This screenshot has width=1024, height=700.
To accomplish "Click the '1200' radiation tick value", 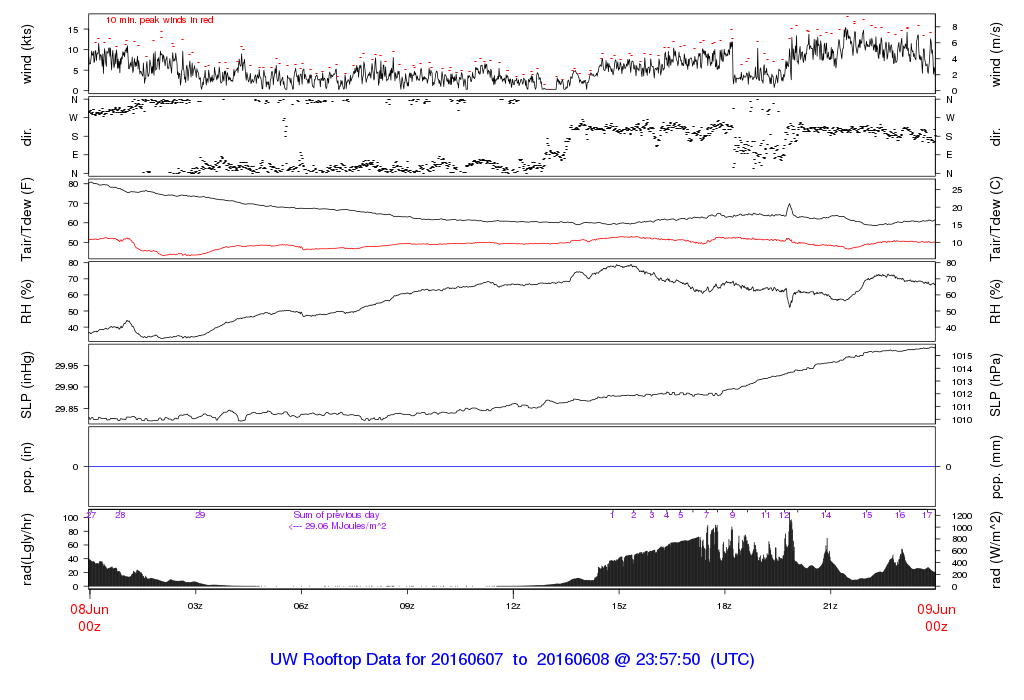I will [x=962, y=516].
